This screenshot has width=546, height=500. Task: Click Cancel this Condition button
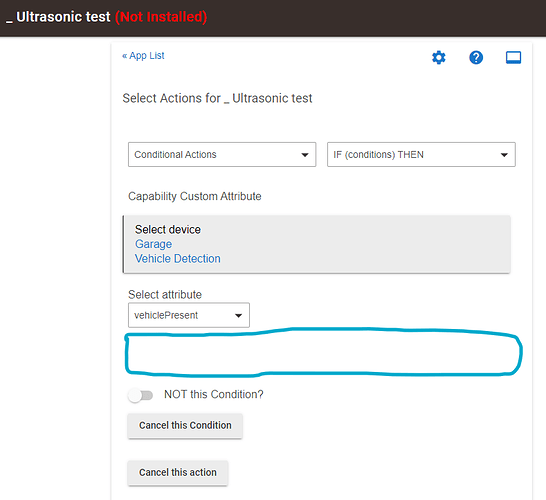185,425
